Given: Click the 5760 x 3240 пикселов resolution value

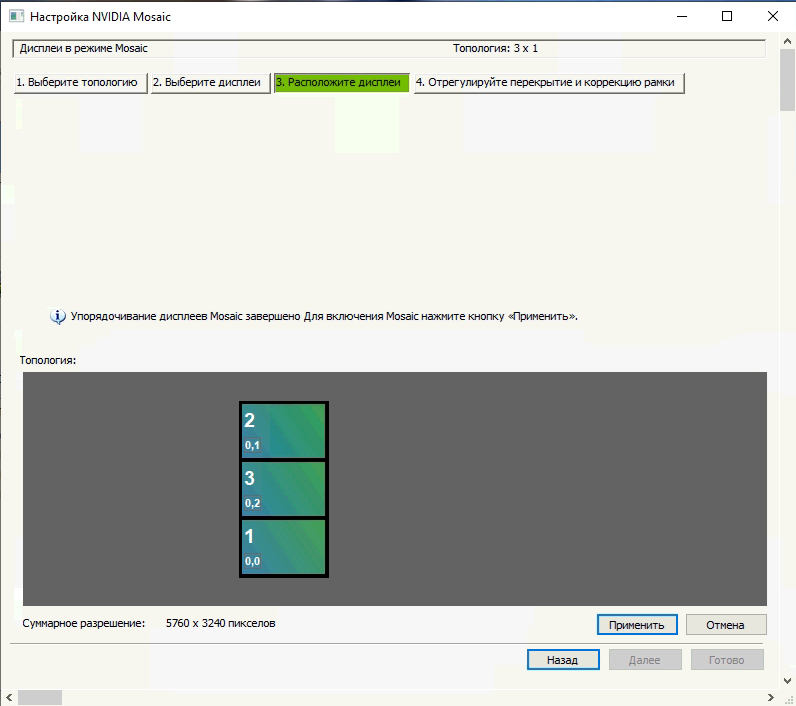Looking at the screenshot, I should pos(220,623).
